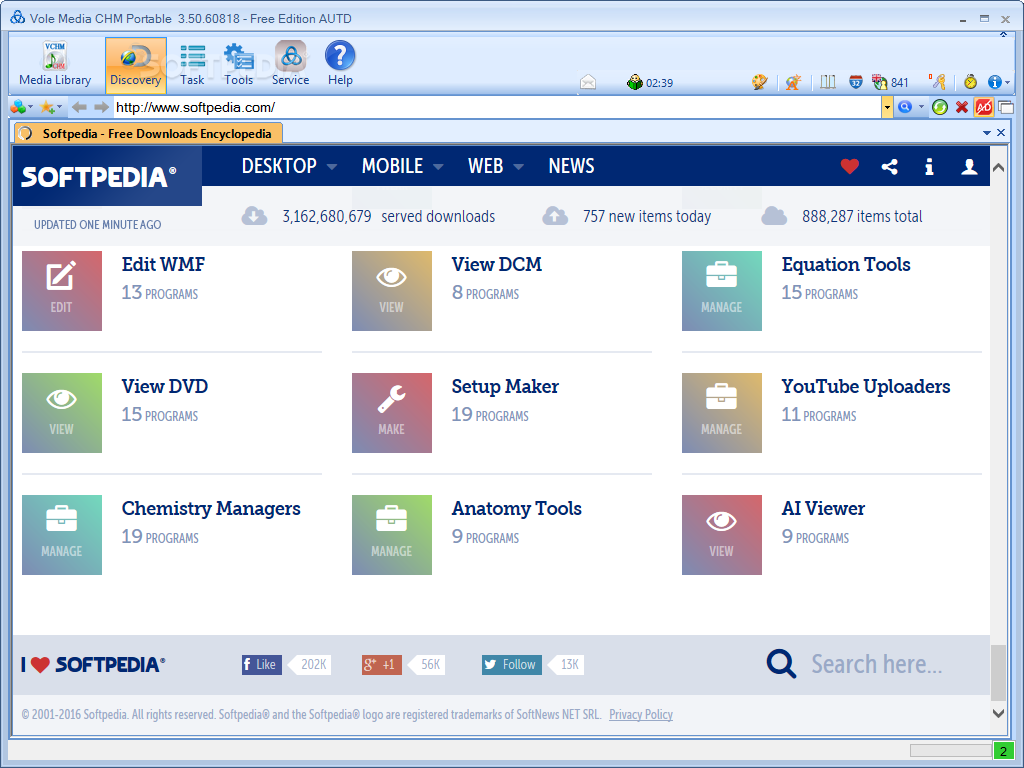1024x768 pixels.
Task: Click the blue shield number 32 icon
Action: (856, 82)
